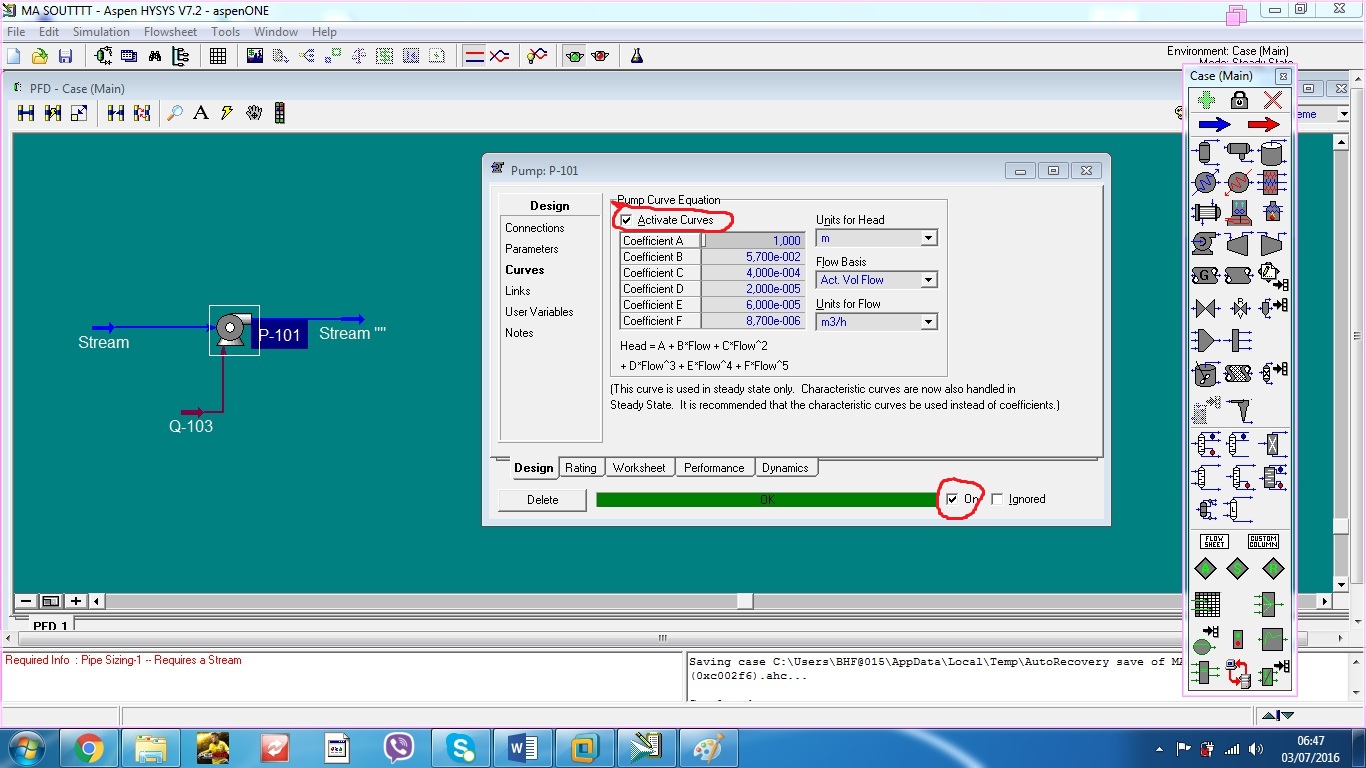Toggle the On checkbox for pump P-101
The height and width of the screenshot is (768, 1366).
point(951,498)
